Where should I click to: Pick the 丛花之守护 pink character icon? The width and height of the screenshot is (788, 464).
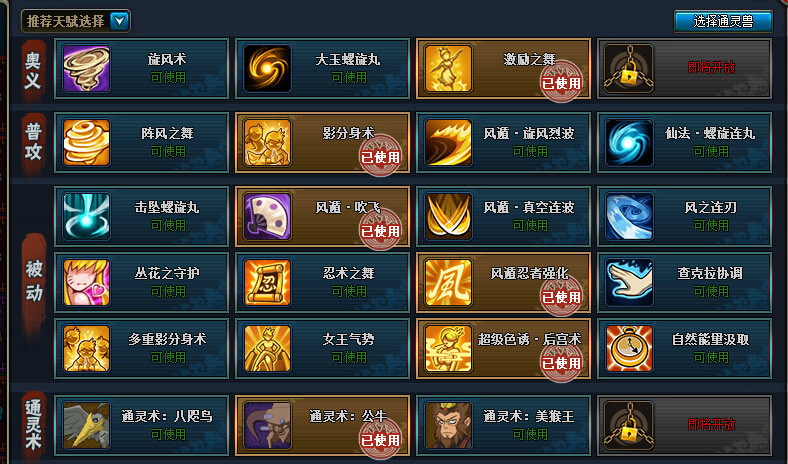86,283
